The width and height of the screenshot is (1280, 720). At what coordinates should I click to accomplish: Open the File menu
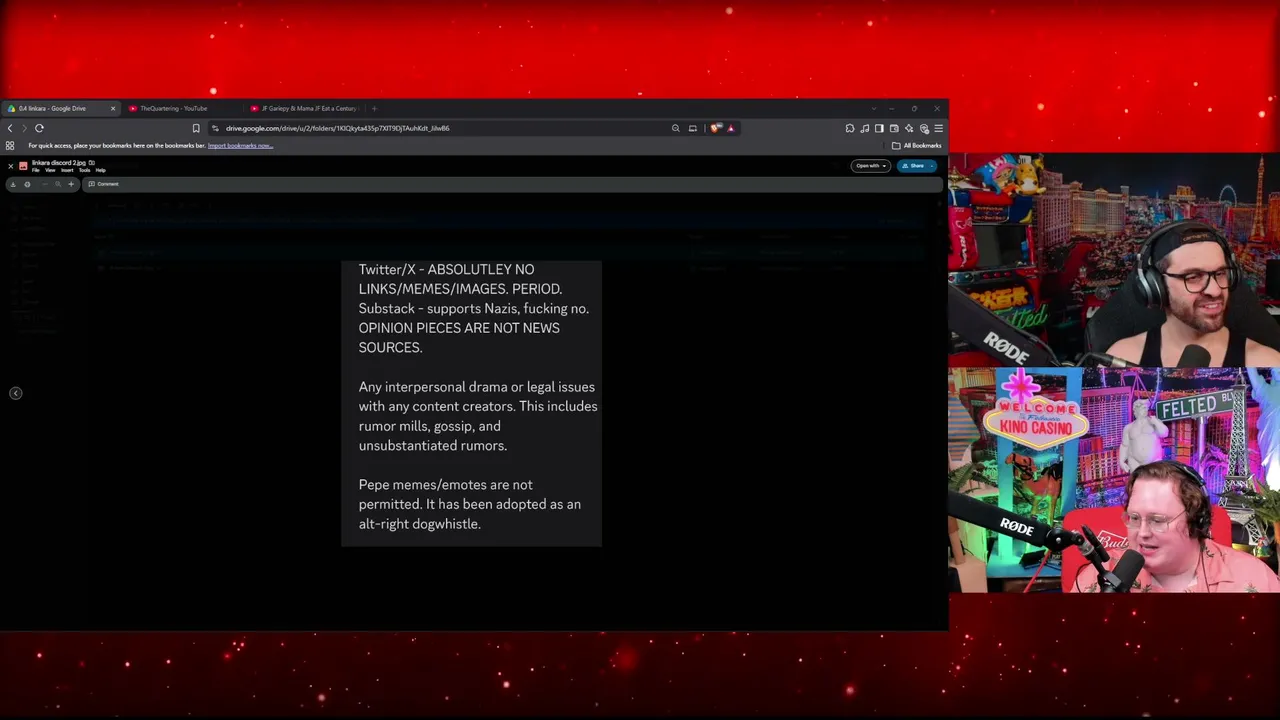point(35,171)
